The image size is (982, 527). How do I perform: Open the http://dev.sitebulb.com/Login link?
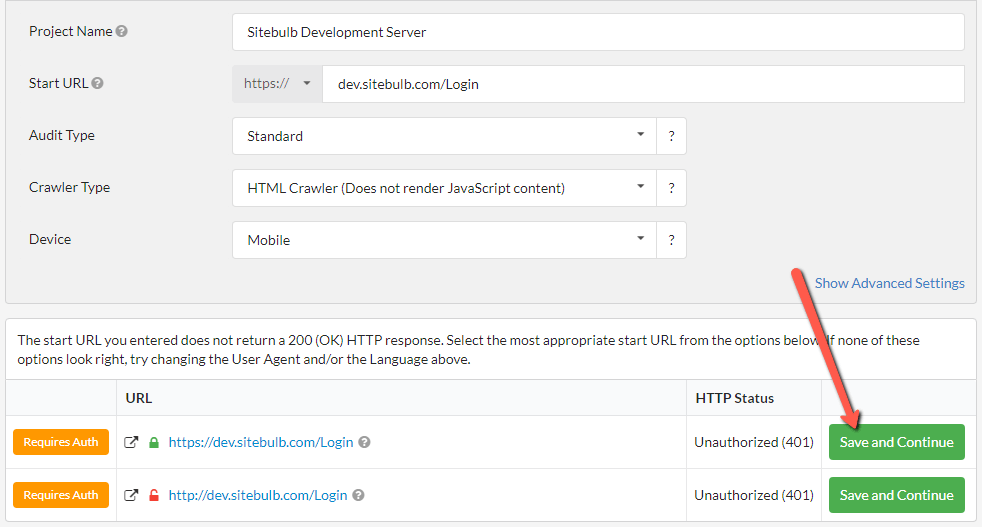coord(257,495)
